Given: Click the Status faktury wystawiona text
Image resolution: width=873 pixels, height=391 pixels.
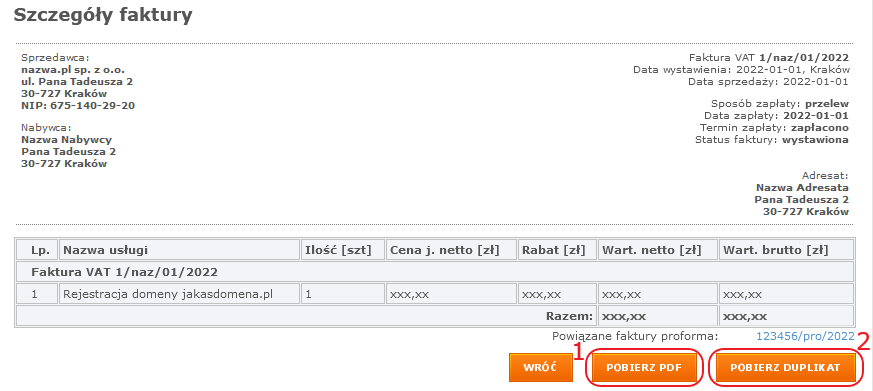Looking at the screenshot, I should (x=772, y=140).
